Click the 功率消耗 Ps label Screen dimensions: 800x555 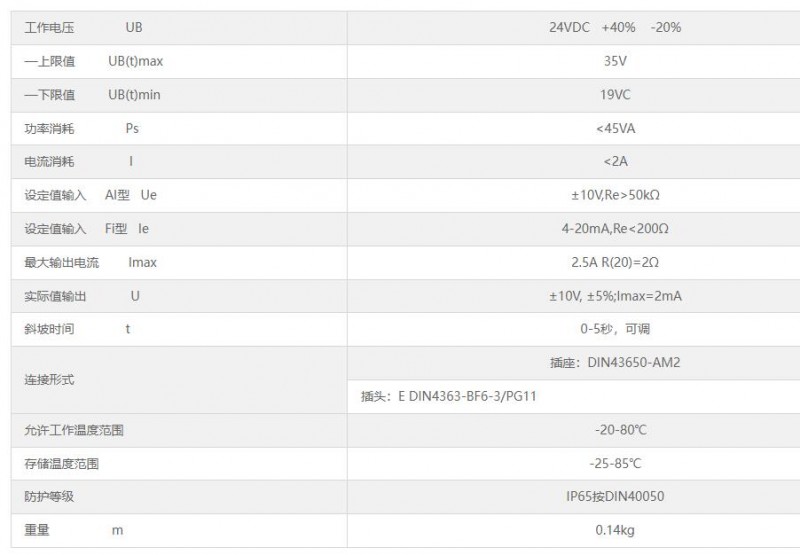tap(82, 129)
